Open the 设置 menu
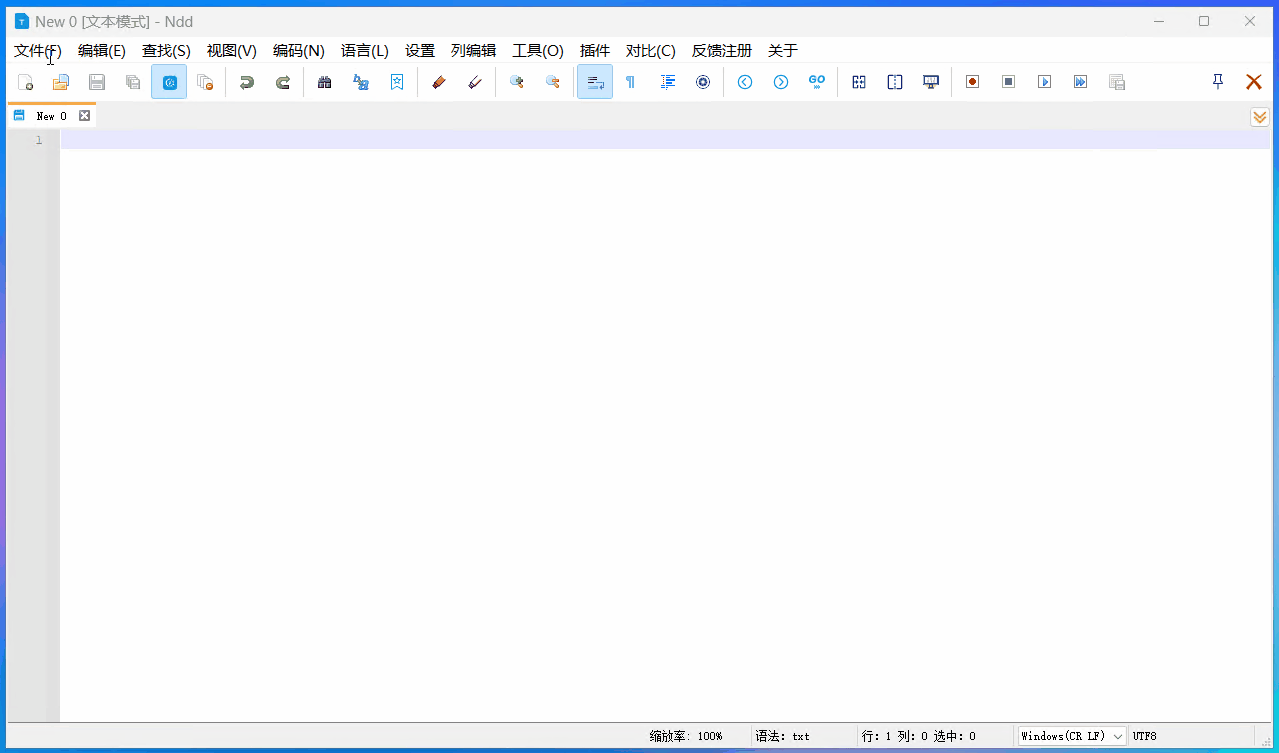 (420, 51)
